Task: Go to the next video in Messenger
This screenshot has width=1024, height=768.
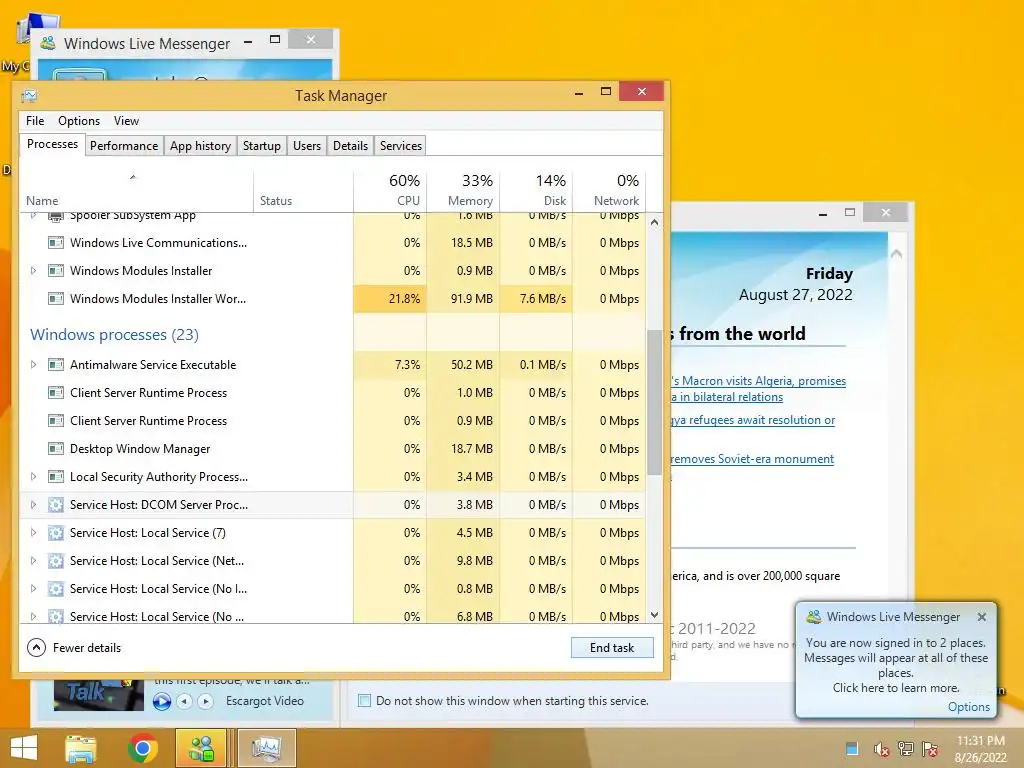Action: click(206, 701)
